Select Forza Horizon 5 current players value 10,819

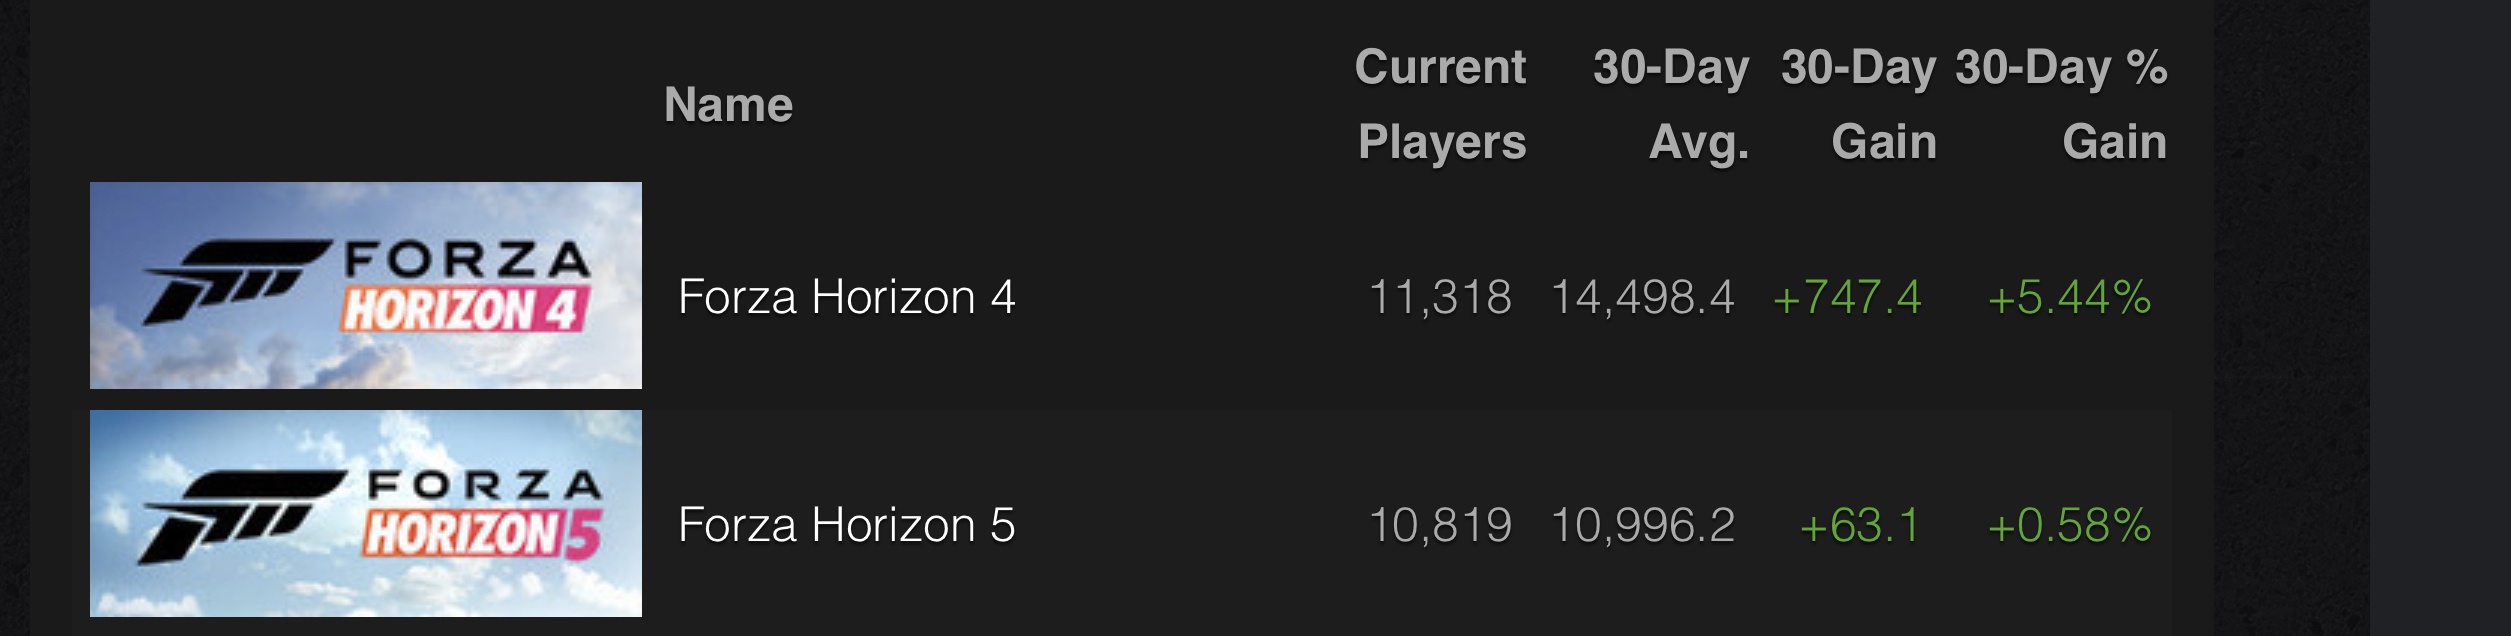click(1439, 525)
